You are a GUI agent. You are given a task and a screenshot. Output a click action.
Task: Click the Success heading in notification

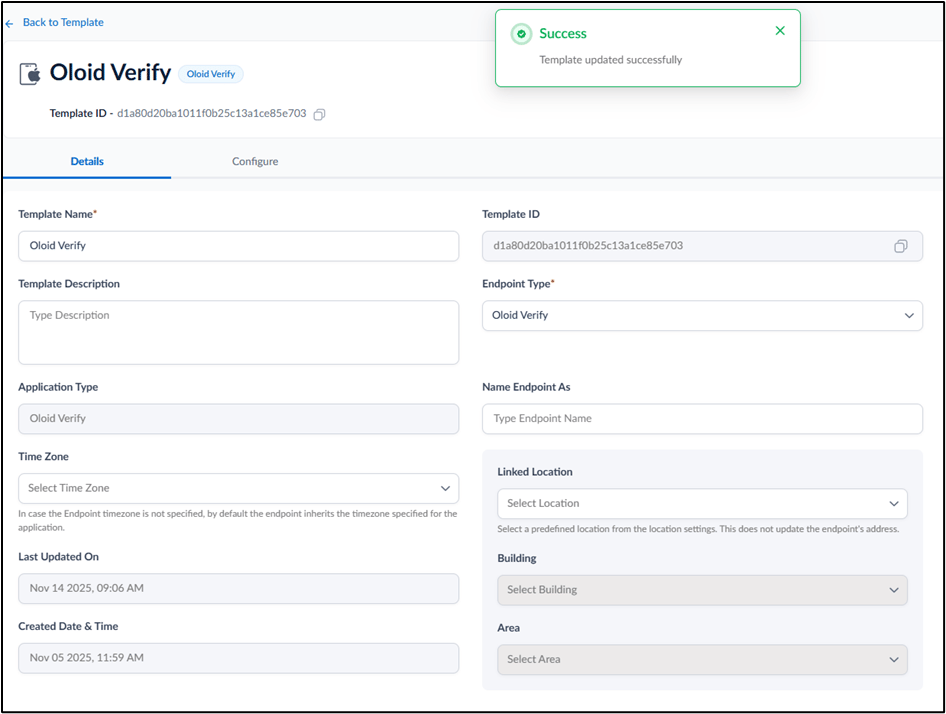563,34
